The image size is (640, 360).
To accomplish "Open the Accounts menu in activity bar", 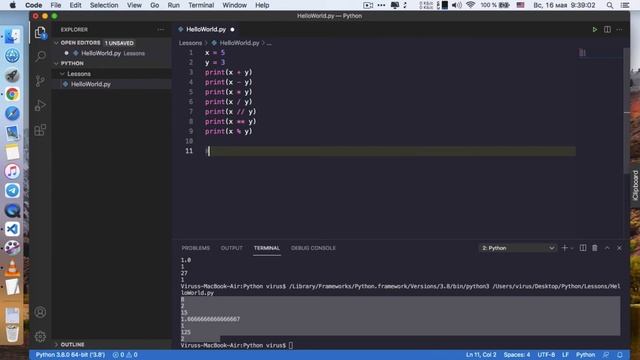I will 40,312.
